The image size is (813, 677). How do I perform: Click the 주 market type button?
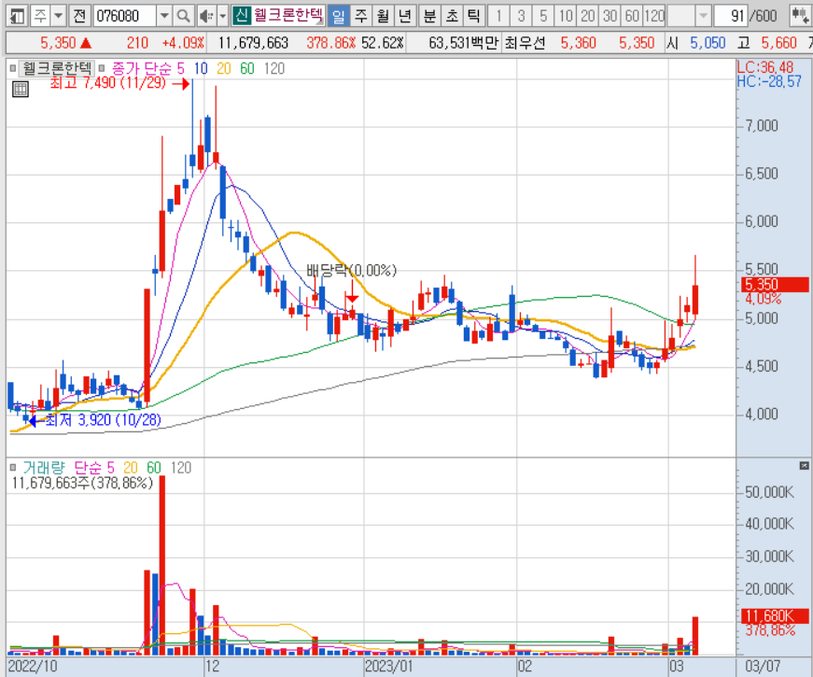[40, 16]
